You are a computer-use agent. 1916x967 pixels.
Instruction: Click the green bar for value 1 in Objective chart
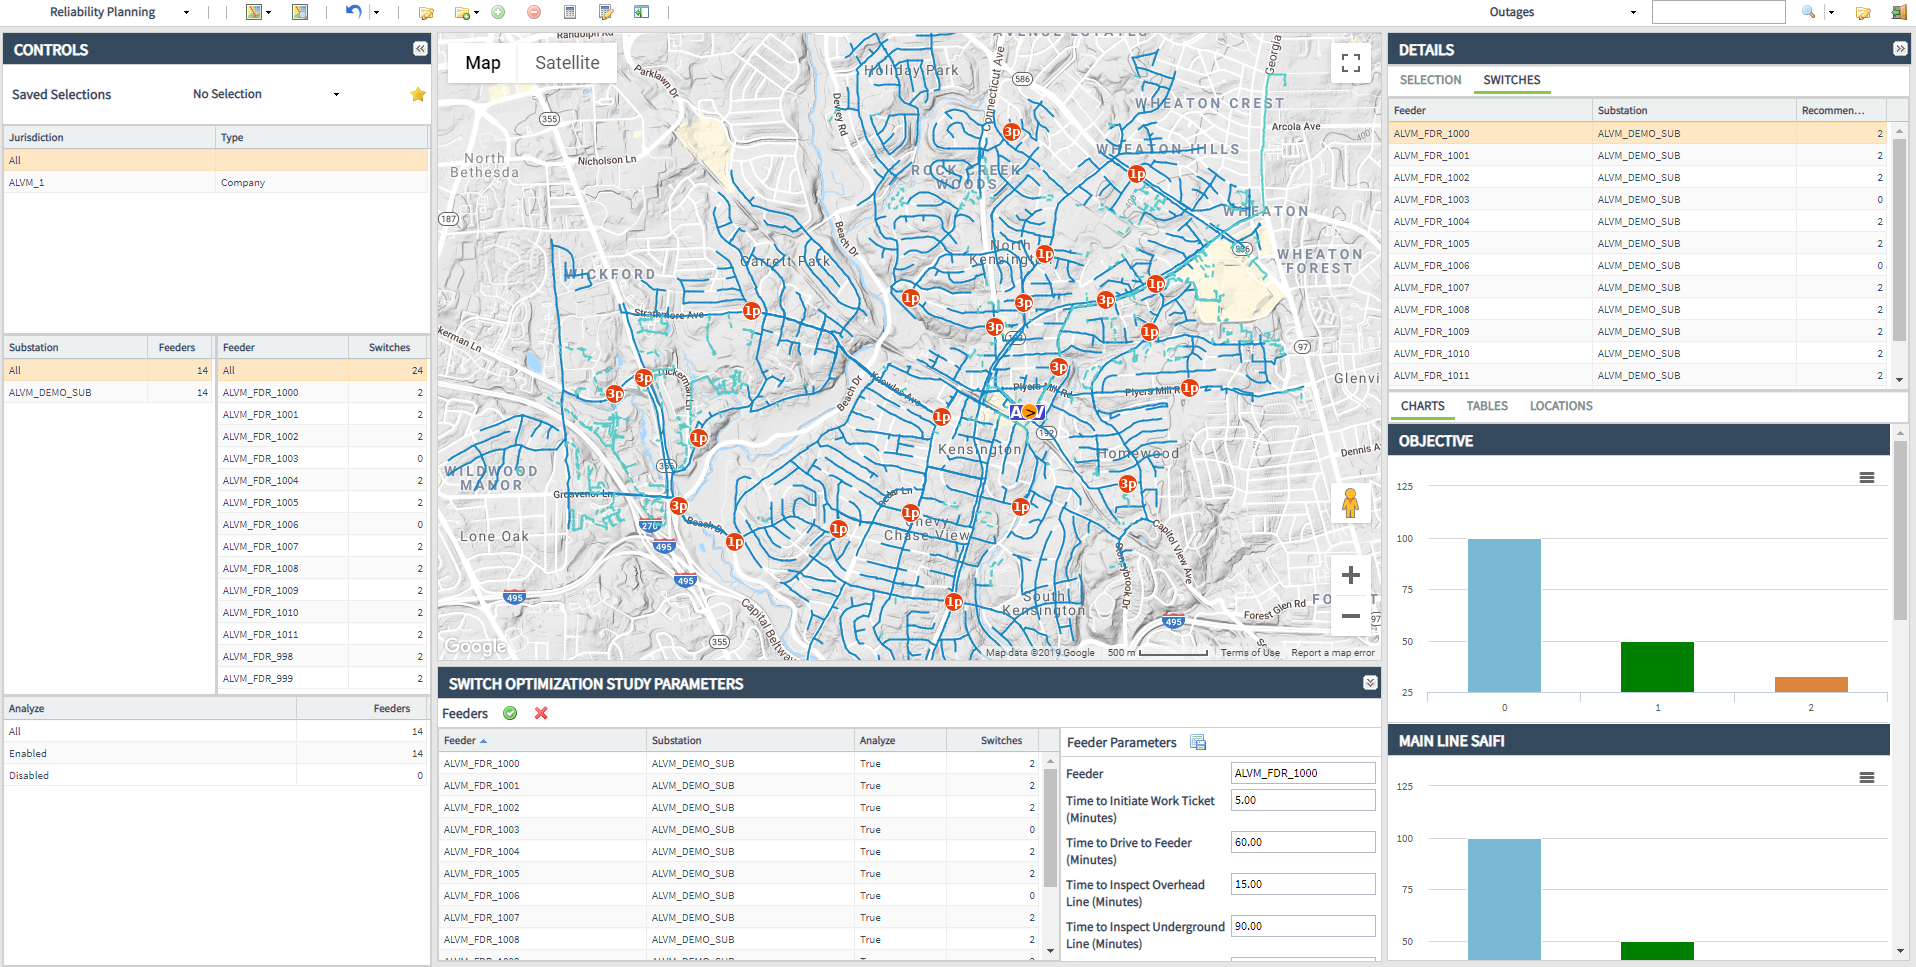[1657, 667]
